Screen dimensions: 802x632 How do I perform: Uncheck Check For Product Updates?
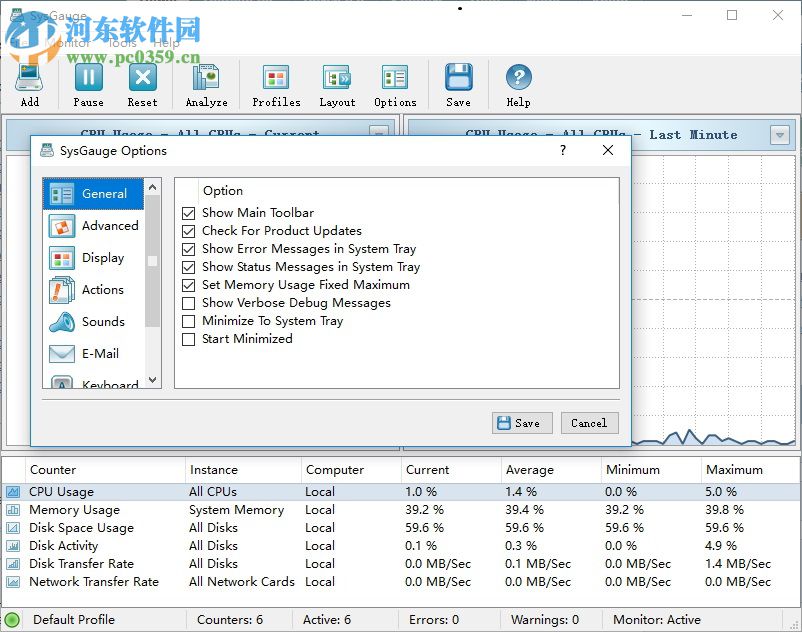189,231
